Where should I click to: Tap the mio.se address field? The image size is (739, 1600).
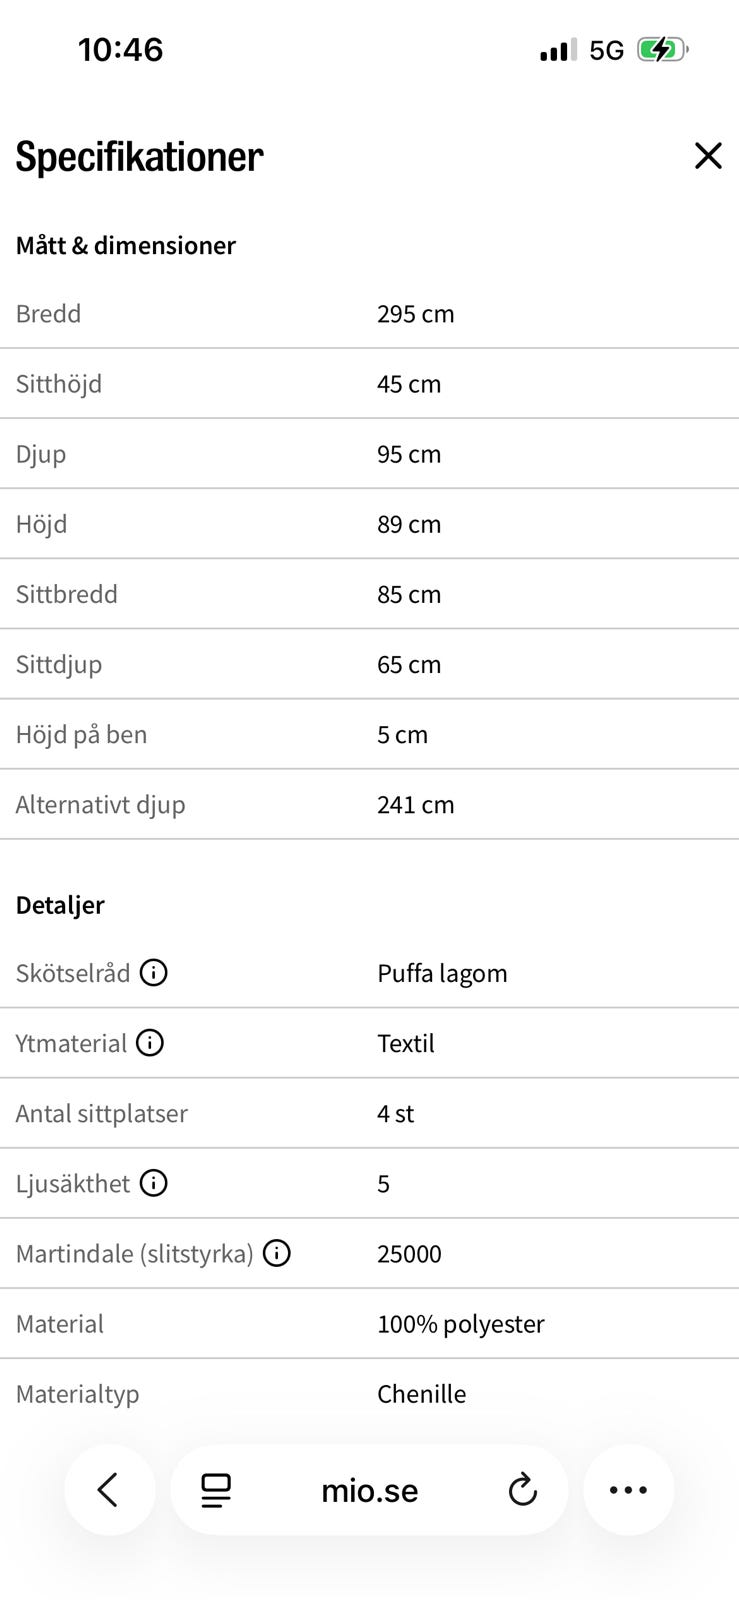369,1490
